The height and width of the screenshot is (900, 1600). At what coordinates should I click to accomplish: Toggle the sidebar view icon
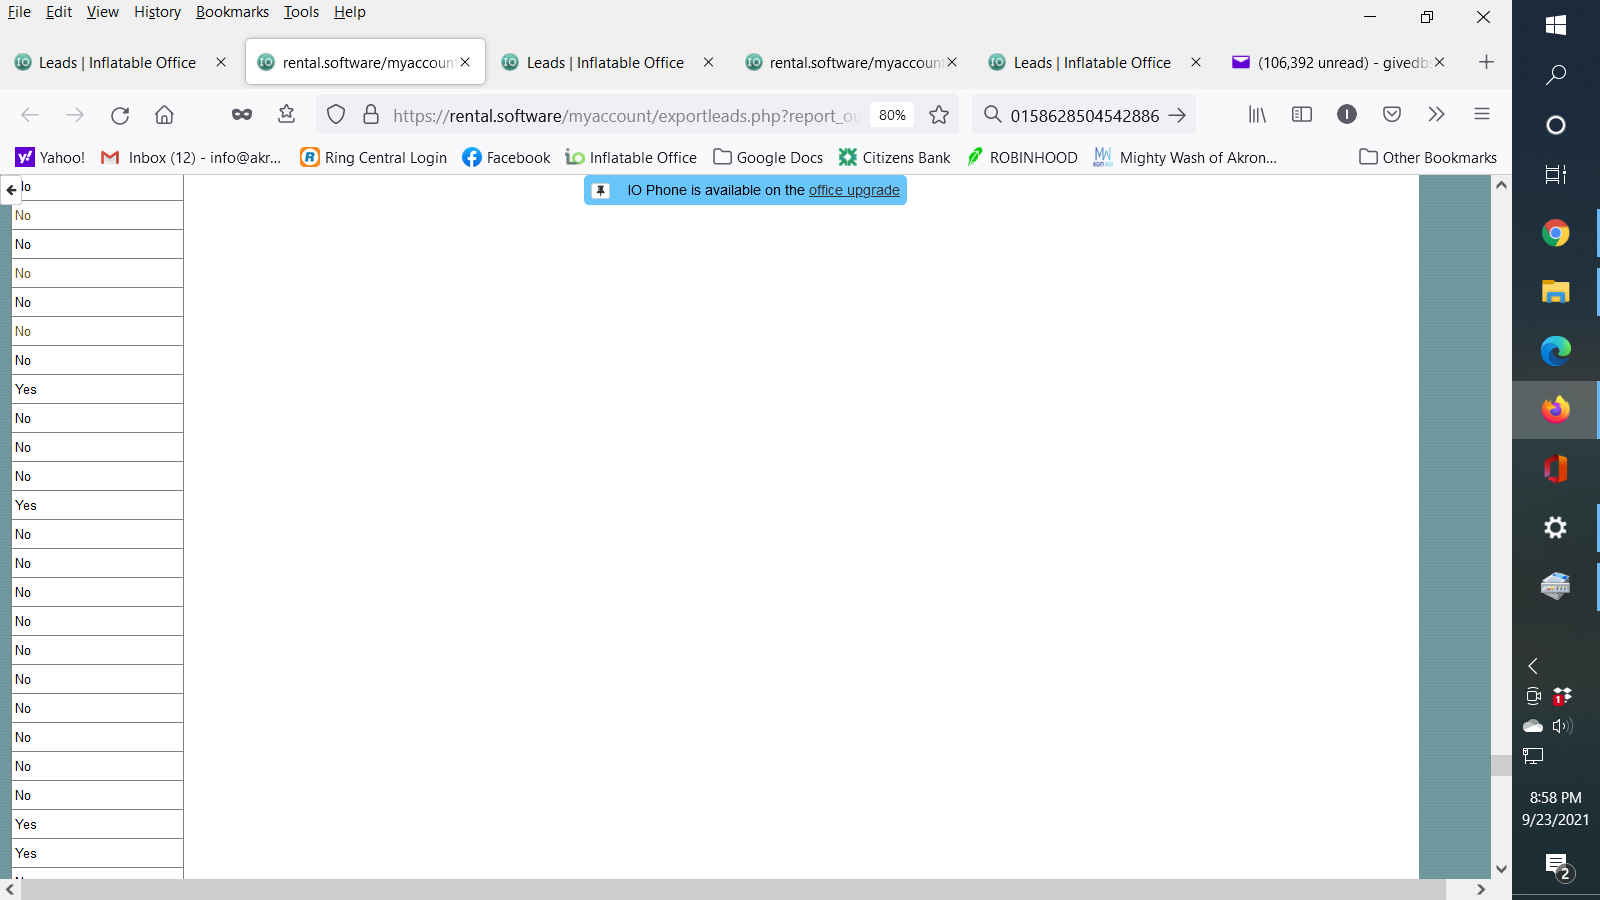point(1301,115)
